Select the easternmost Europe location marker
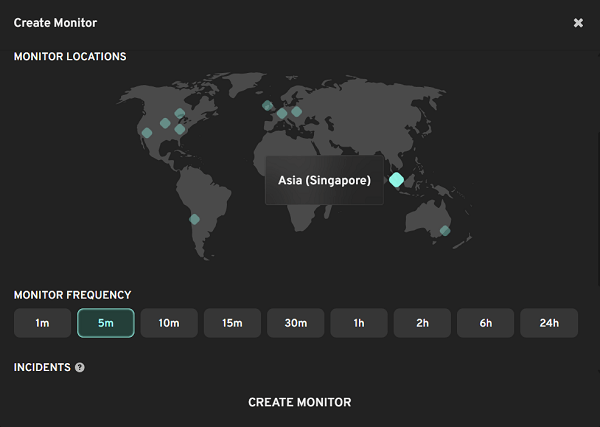Viewport: 600px width, 427px height. (x=296, y=111)
